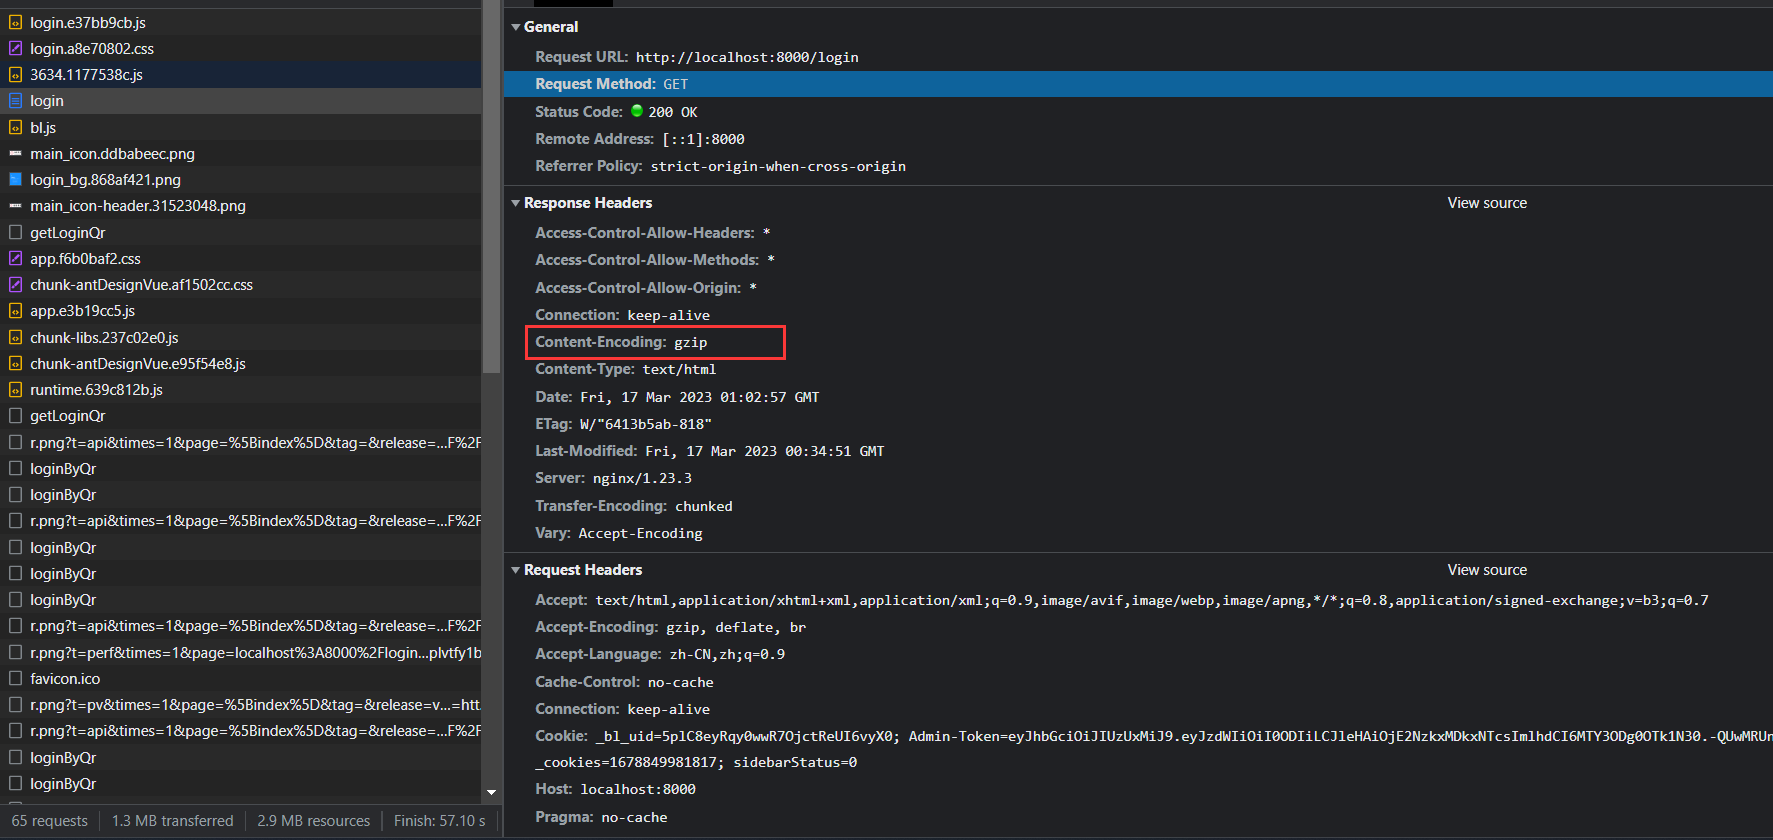Click the JS icon beside runtime.639c812b.js
Image resolution: width=1773 pixels, height=840 pixels.
tap(15, 389)
